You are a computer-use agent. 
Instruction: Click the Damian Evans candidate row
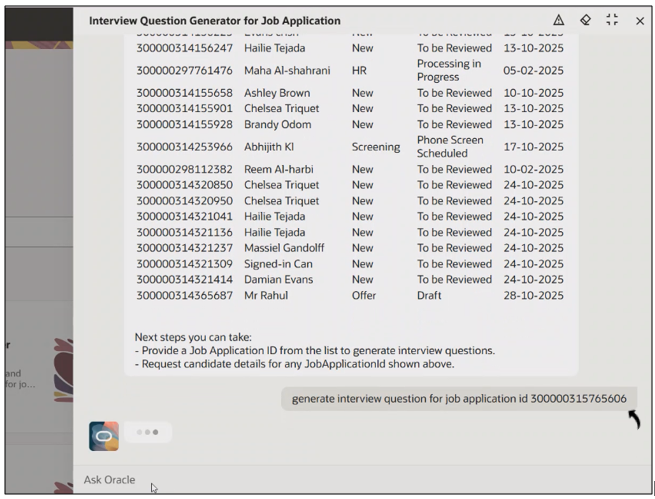pyautogui.click(x=280, y=280)
